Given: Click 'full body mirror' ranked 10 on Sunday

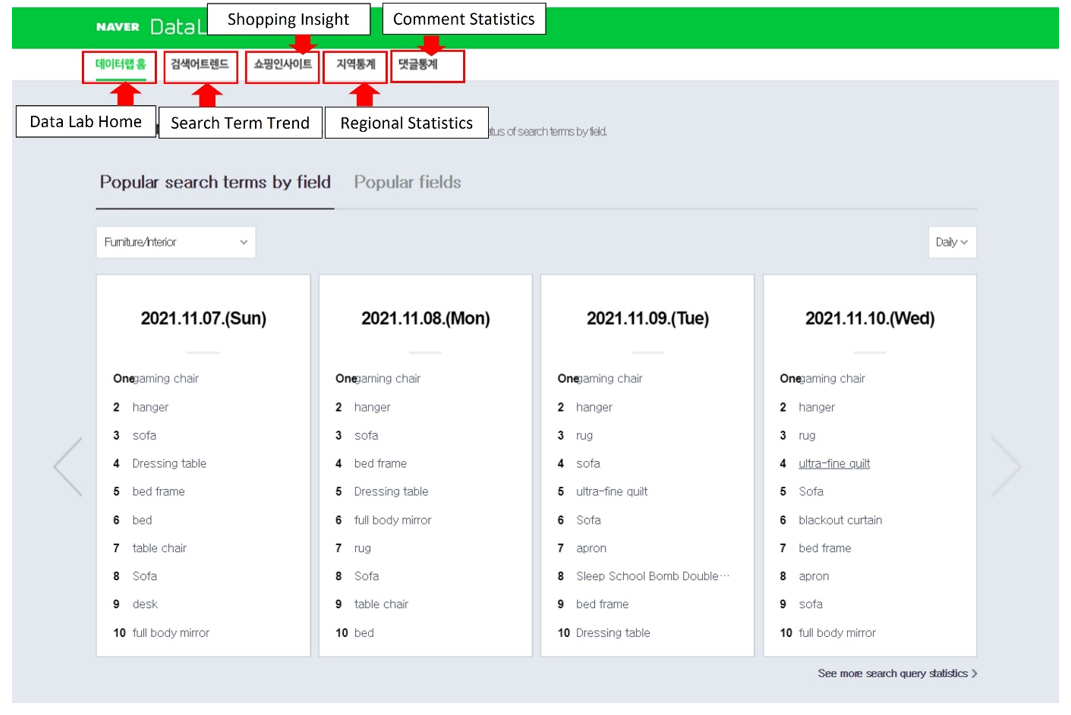Looking at the screenshot, I should [x=171, y=633].
